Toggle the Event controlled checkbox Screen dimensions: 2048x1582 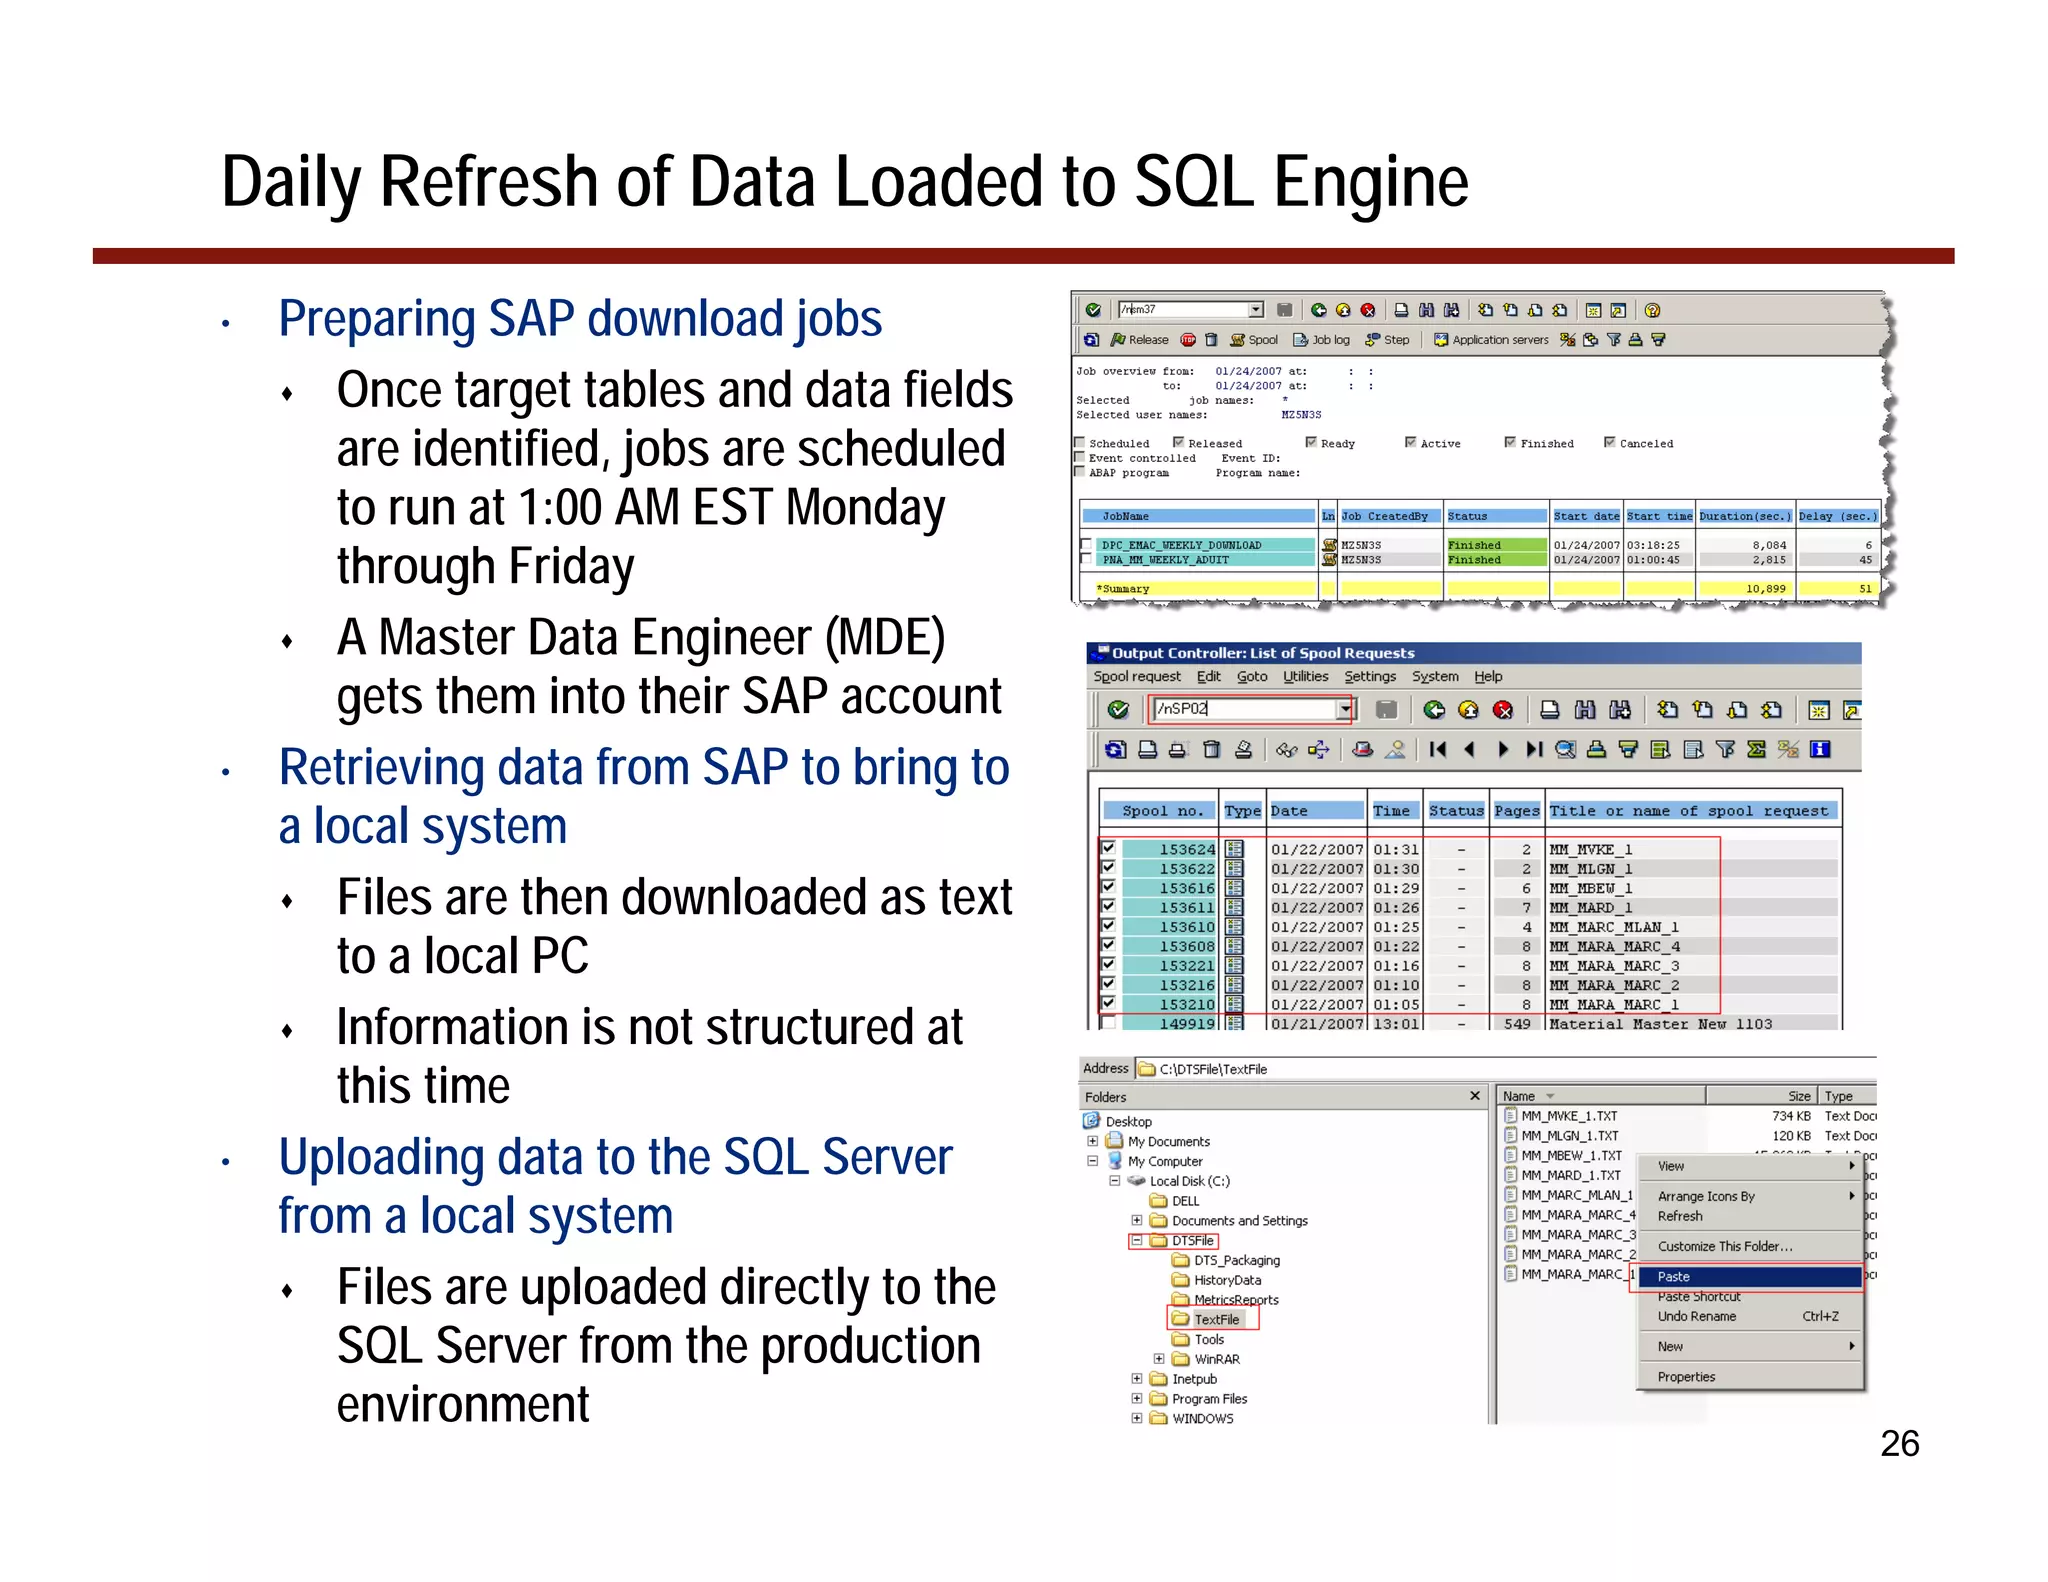pyautogui.click(x=1079, y=458)
